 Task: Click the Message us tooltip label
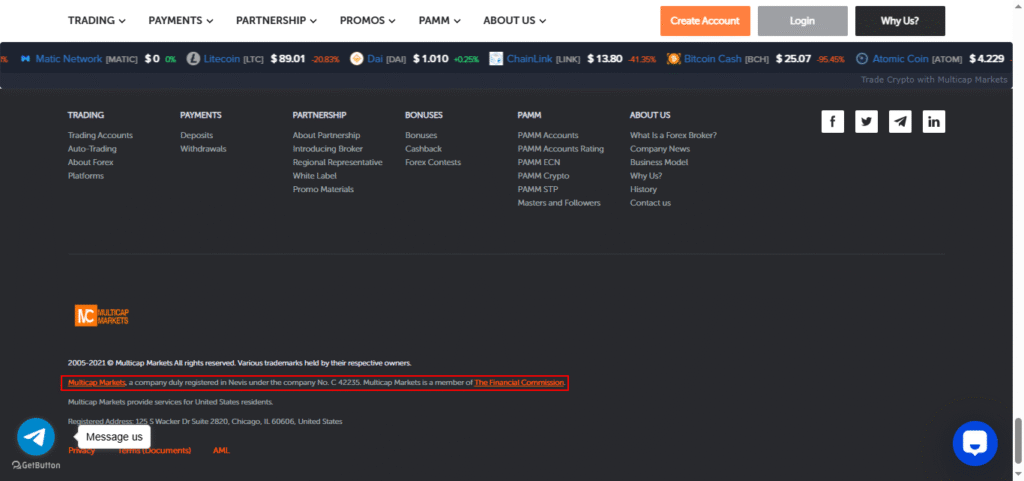(x=114, y=437)
